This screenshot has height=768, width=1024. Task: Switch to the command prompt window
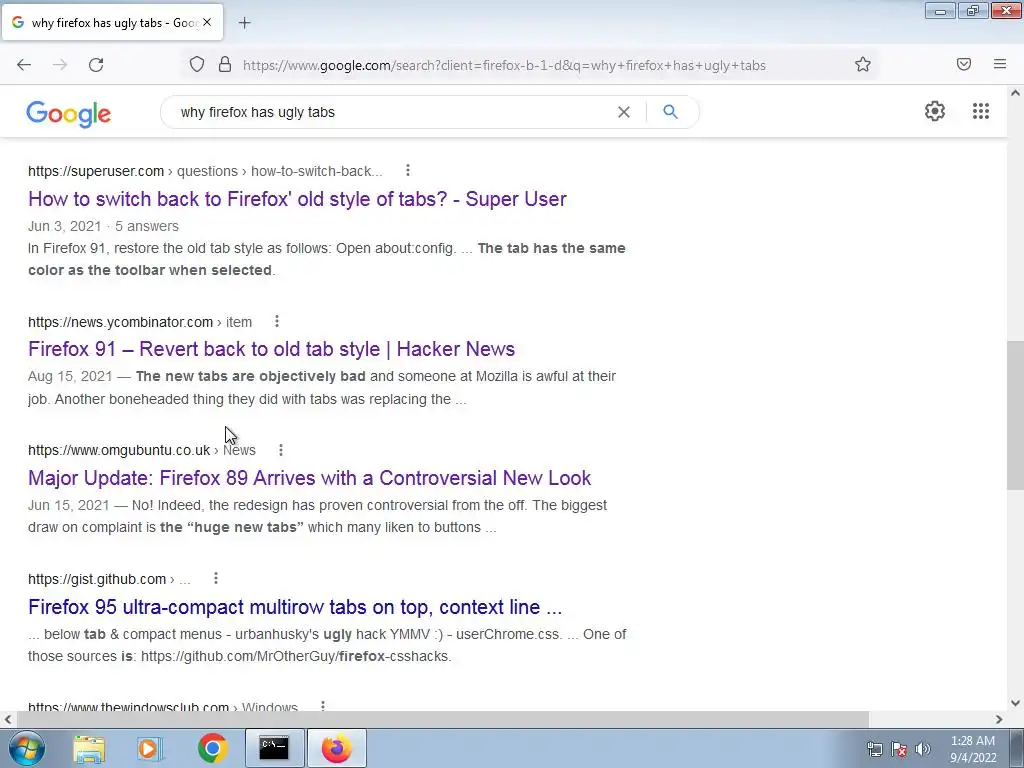[x=274, y=748]
